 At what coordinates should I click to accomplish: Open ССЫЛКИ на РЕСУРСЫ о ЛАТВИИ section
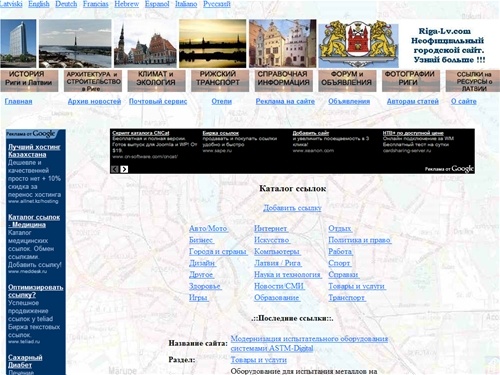pyautogui.click(x=473, y=81)
